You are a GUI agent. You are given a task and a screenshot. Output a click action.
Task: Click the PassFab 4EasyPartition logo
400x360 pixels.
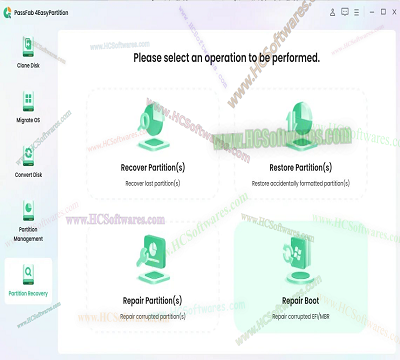click(x=7, y=13)
